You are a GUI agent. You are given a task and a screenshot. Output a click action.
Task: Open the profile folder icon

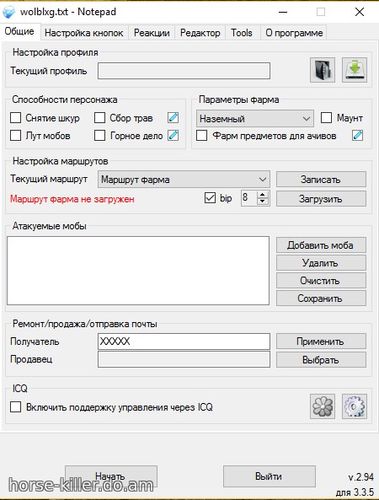[x=322, y=70]
